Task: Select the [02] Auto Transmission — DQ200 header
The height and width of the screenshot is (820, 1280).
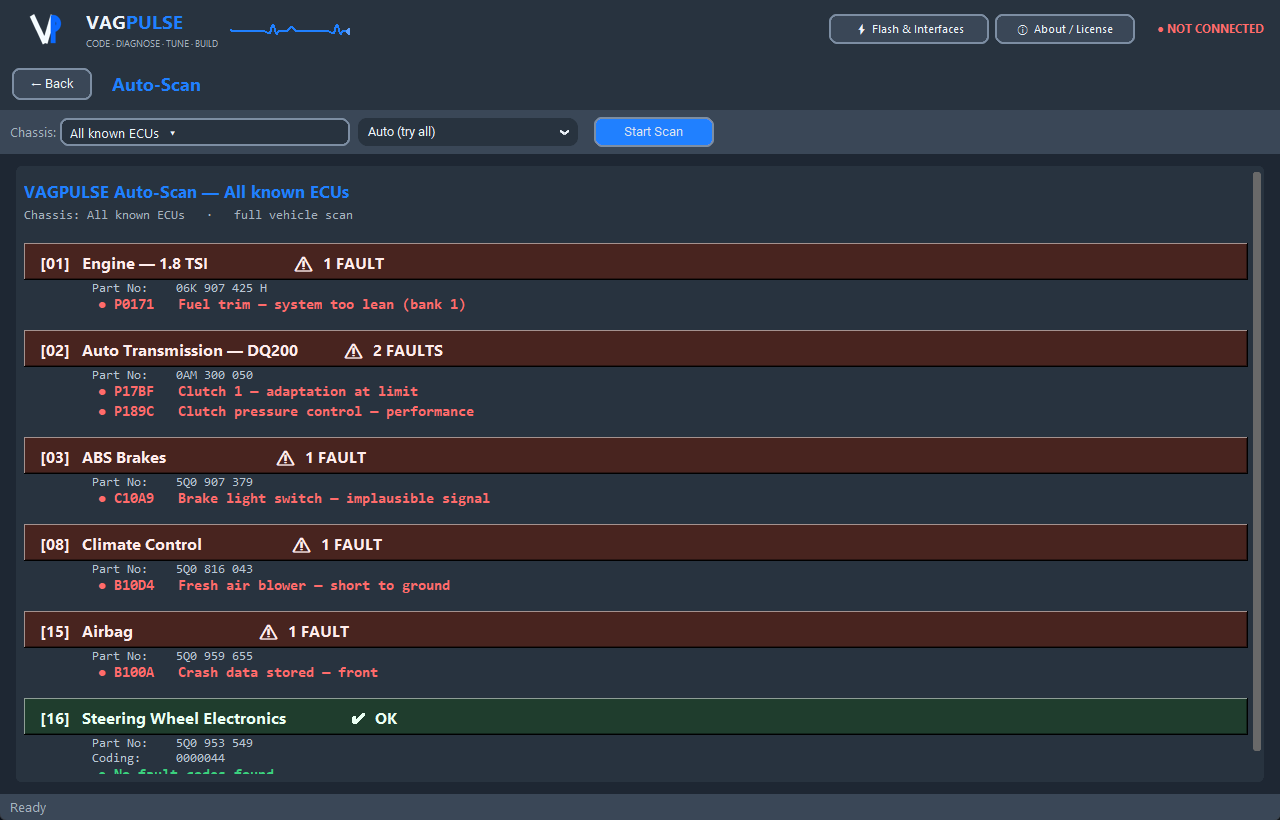Action: click(x=636, y=351)
